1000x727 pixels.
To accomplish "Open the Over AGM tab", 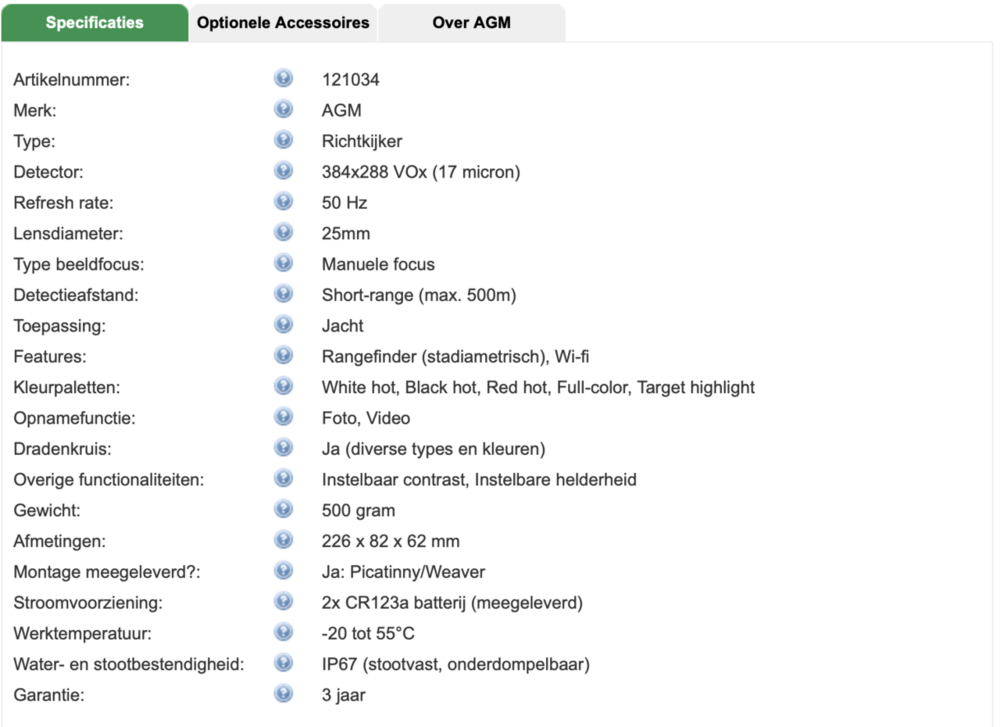I will tap(471, 23).
